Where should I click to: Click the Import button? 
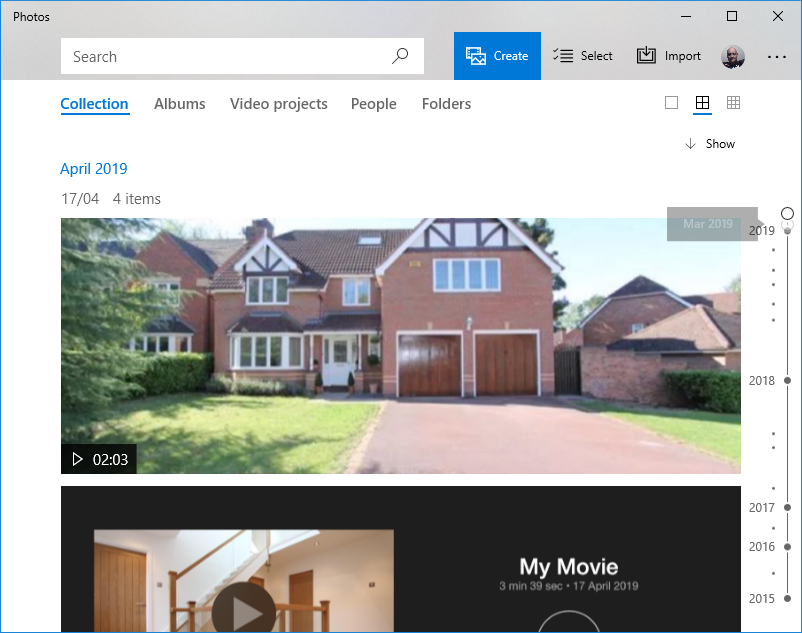[669, 56]
